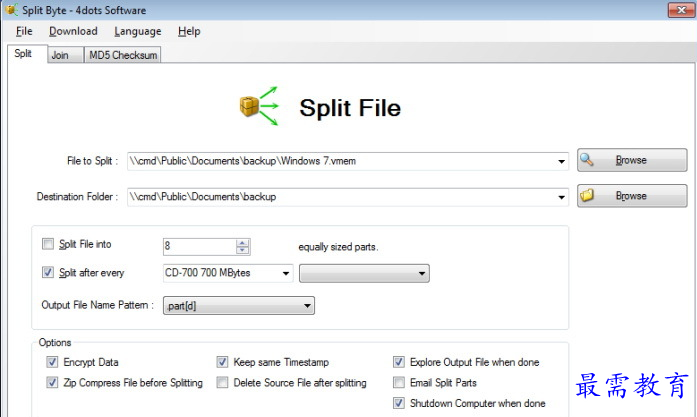Close the Split Byte window
697x417 pixels.
[681, 10]
